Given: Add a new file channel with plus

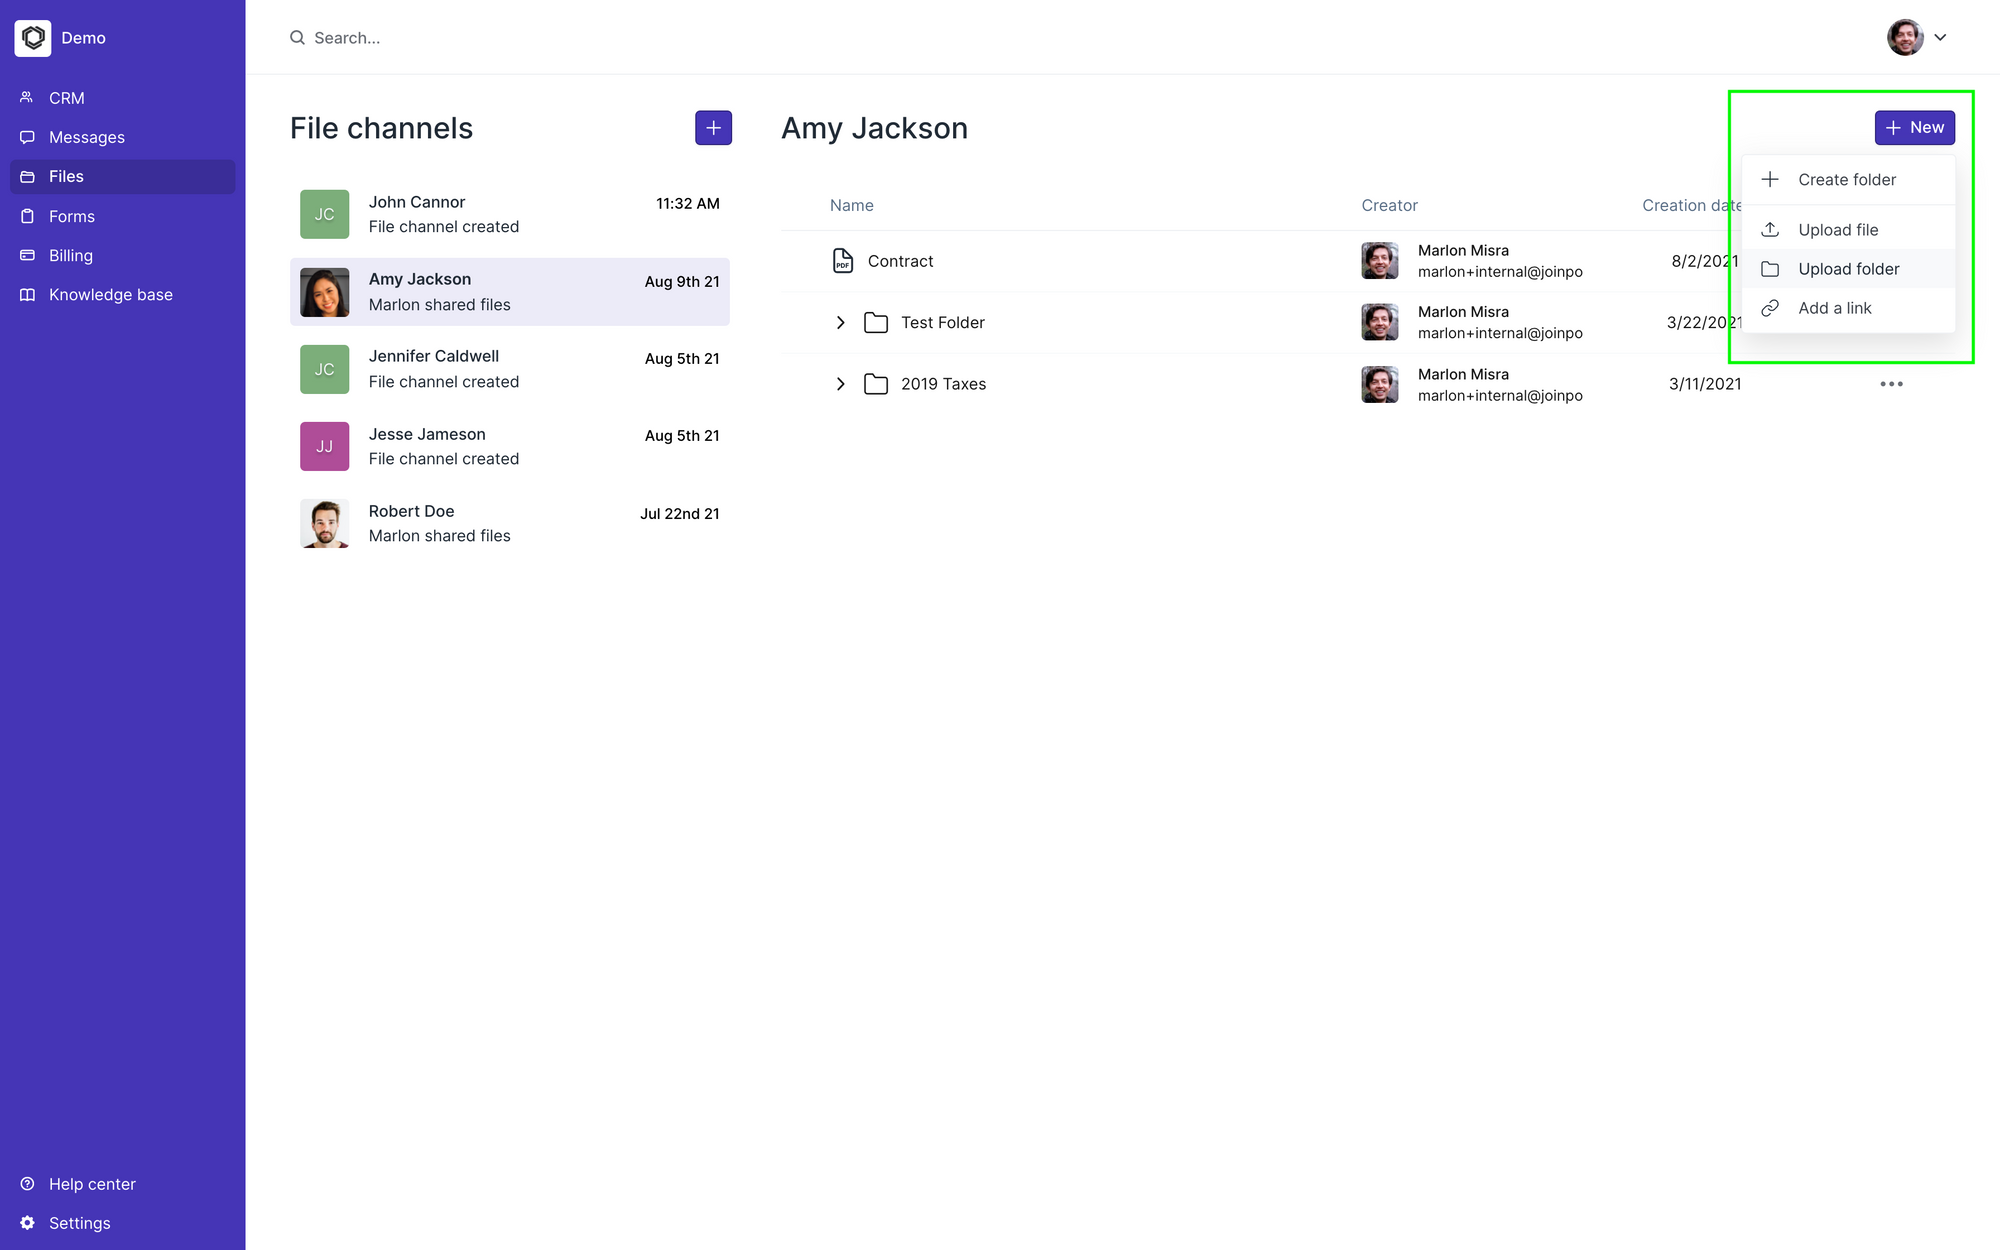Looking at the screenshot, I should pyautogui.click(x=713, y=128).
